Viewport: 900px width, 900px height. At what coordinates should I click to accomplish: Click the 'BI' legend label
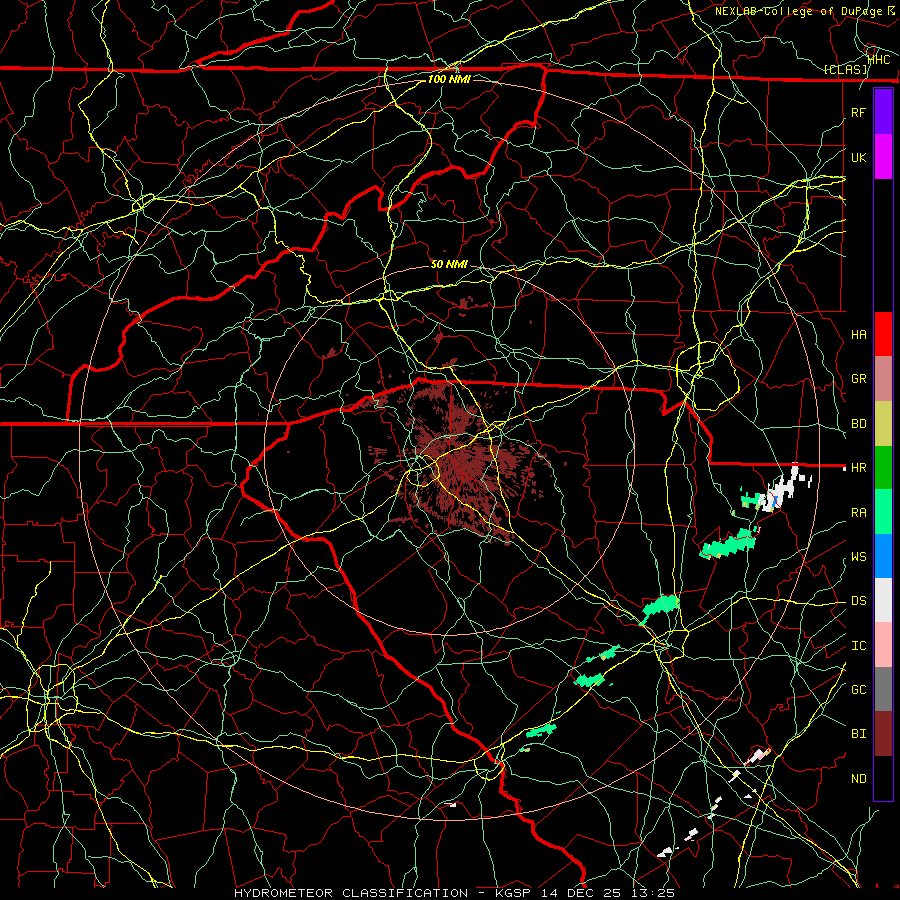click(858, 734)
